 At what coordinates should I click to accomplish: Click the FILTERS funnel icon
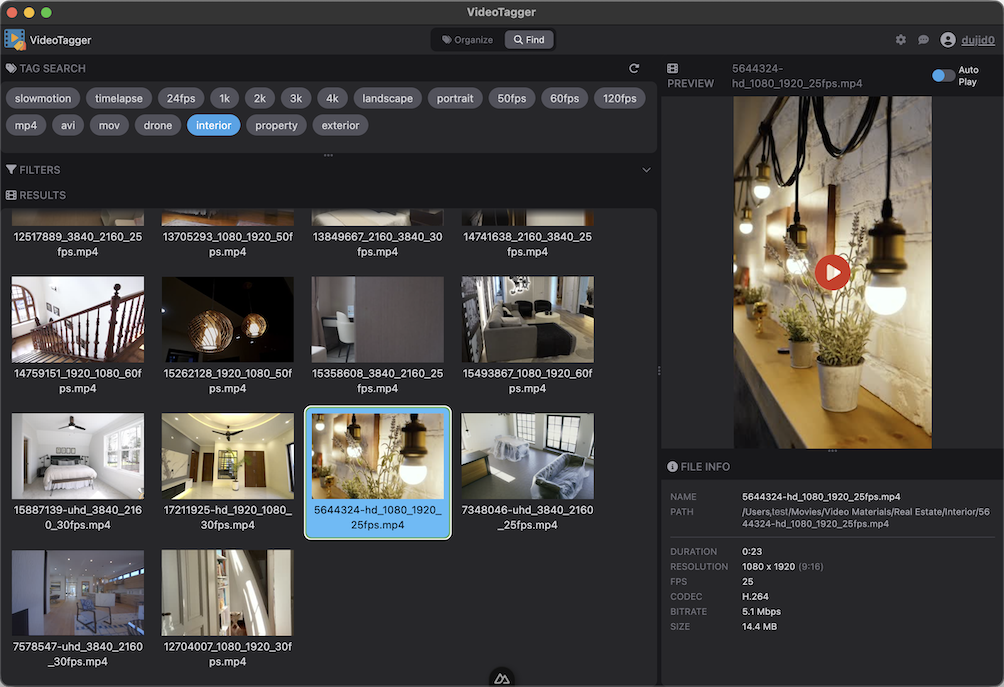[x=12, y=169]
